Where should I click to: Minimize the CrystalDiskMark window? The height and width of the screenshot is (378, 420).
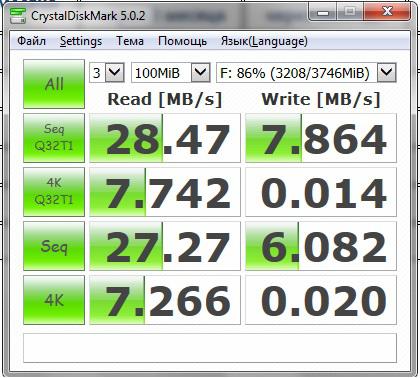pos(323,12)
